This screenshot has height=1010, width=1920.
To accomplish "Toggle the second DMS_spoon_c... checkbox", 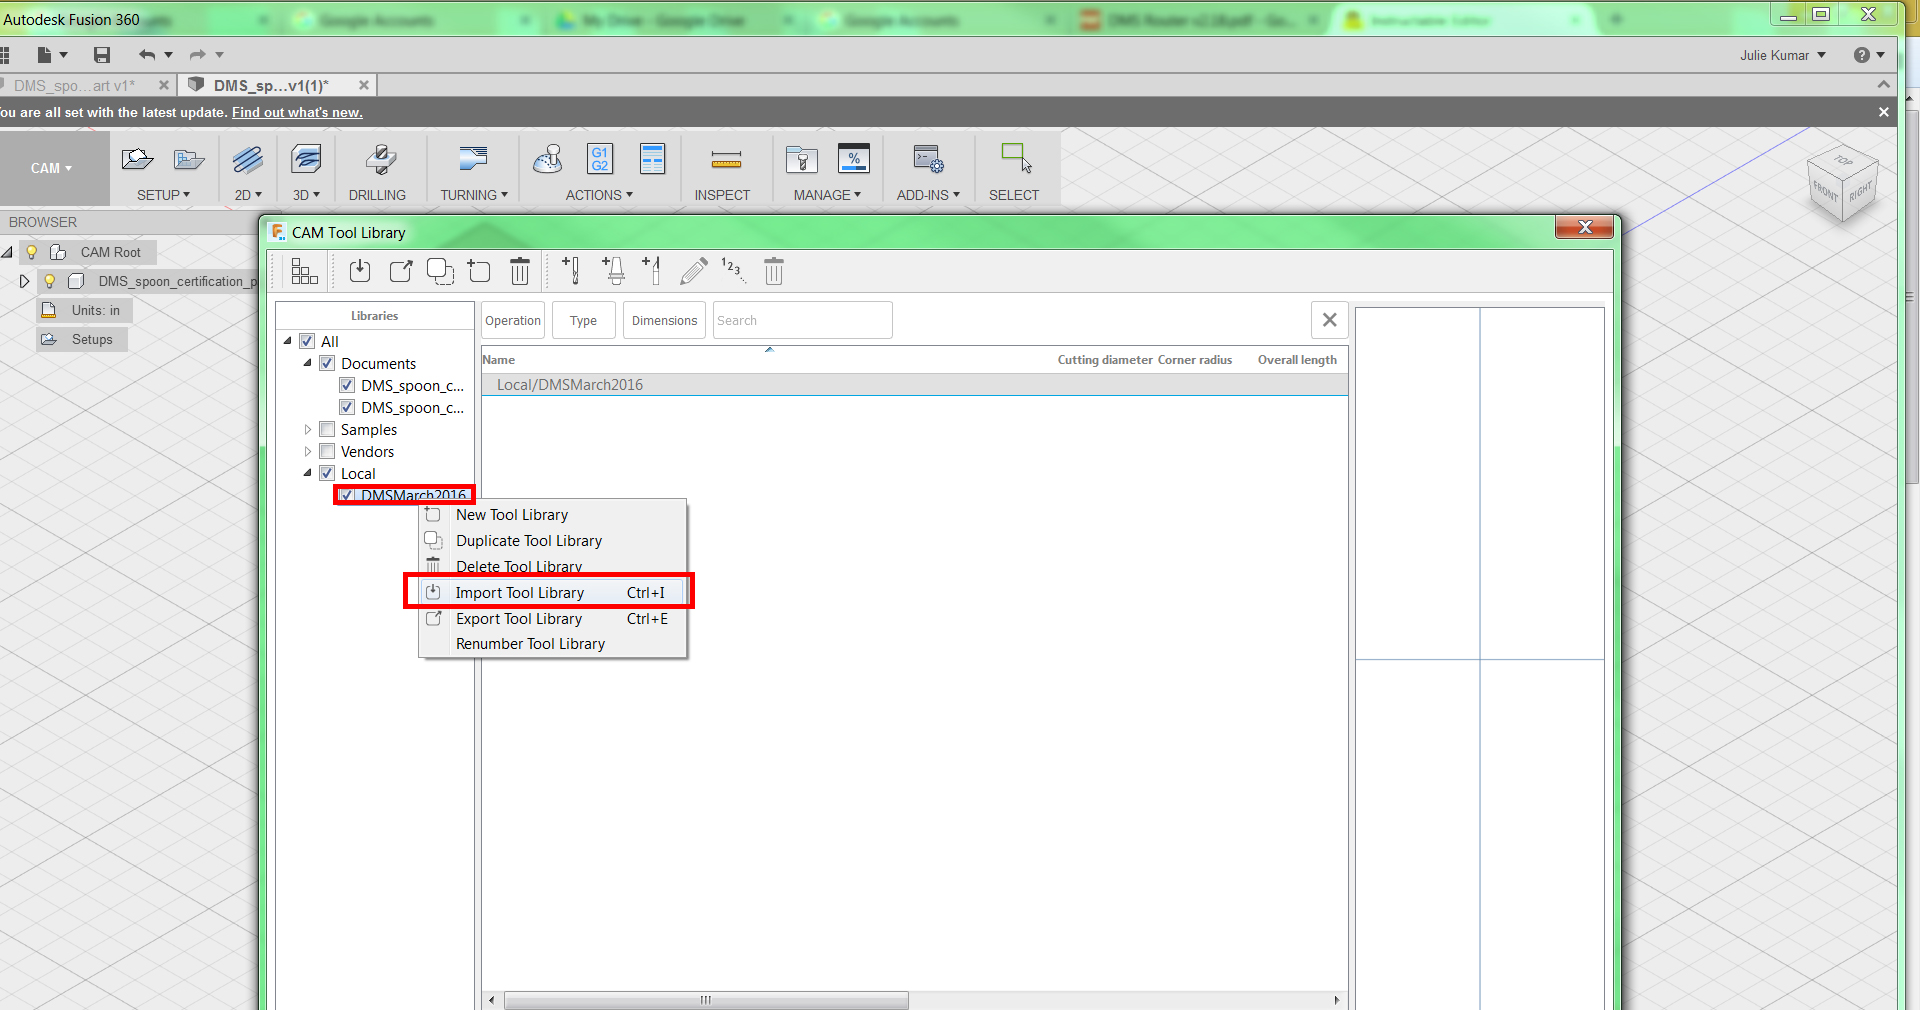I will point(347,407).
